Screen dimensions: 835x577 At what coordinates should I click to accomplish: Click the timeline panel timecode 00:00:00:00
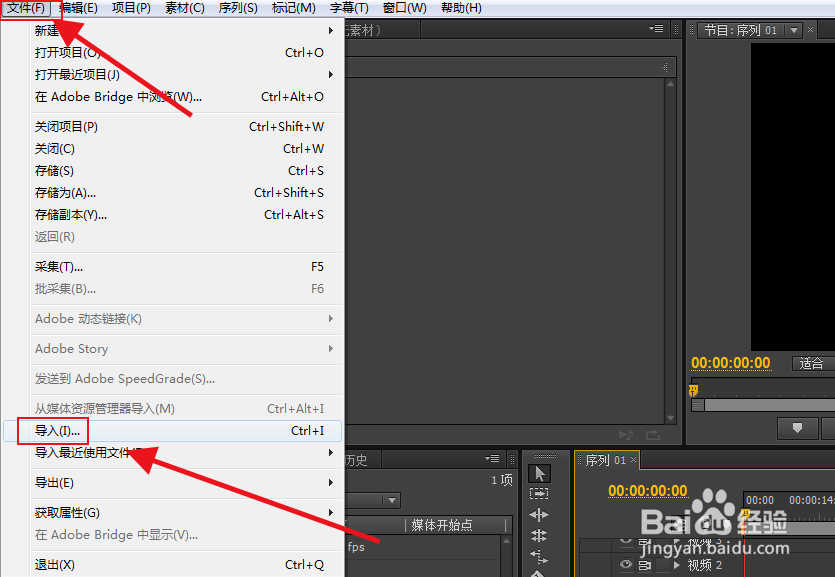coord(648,490)
